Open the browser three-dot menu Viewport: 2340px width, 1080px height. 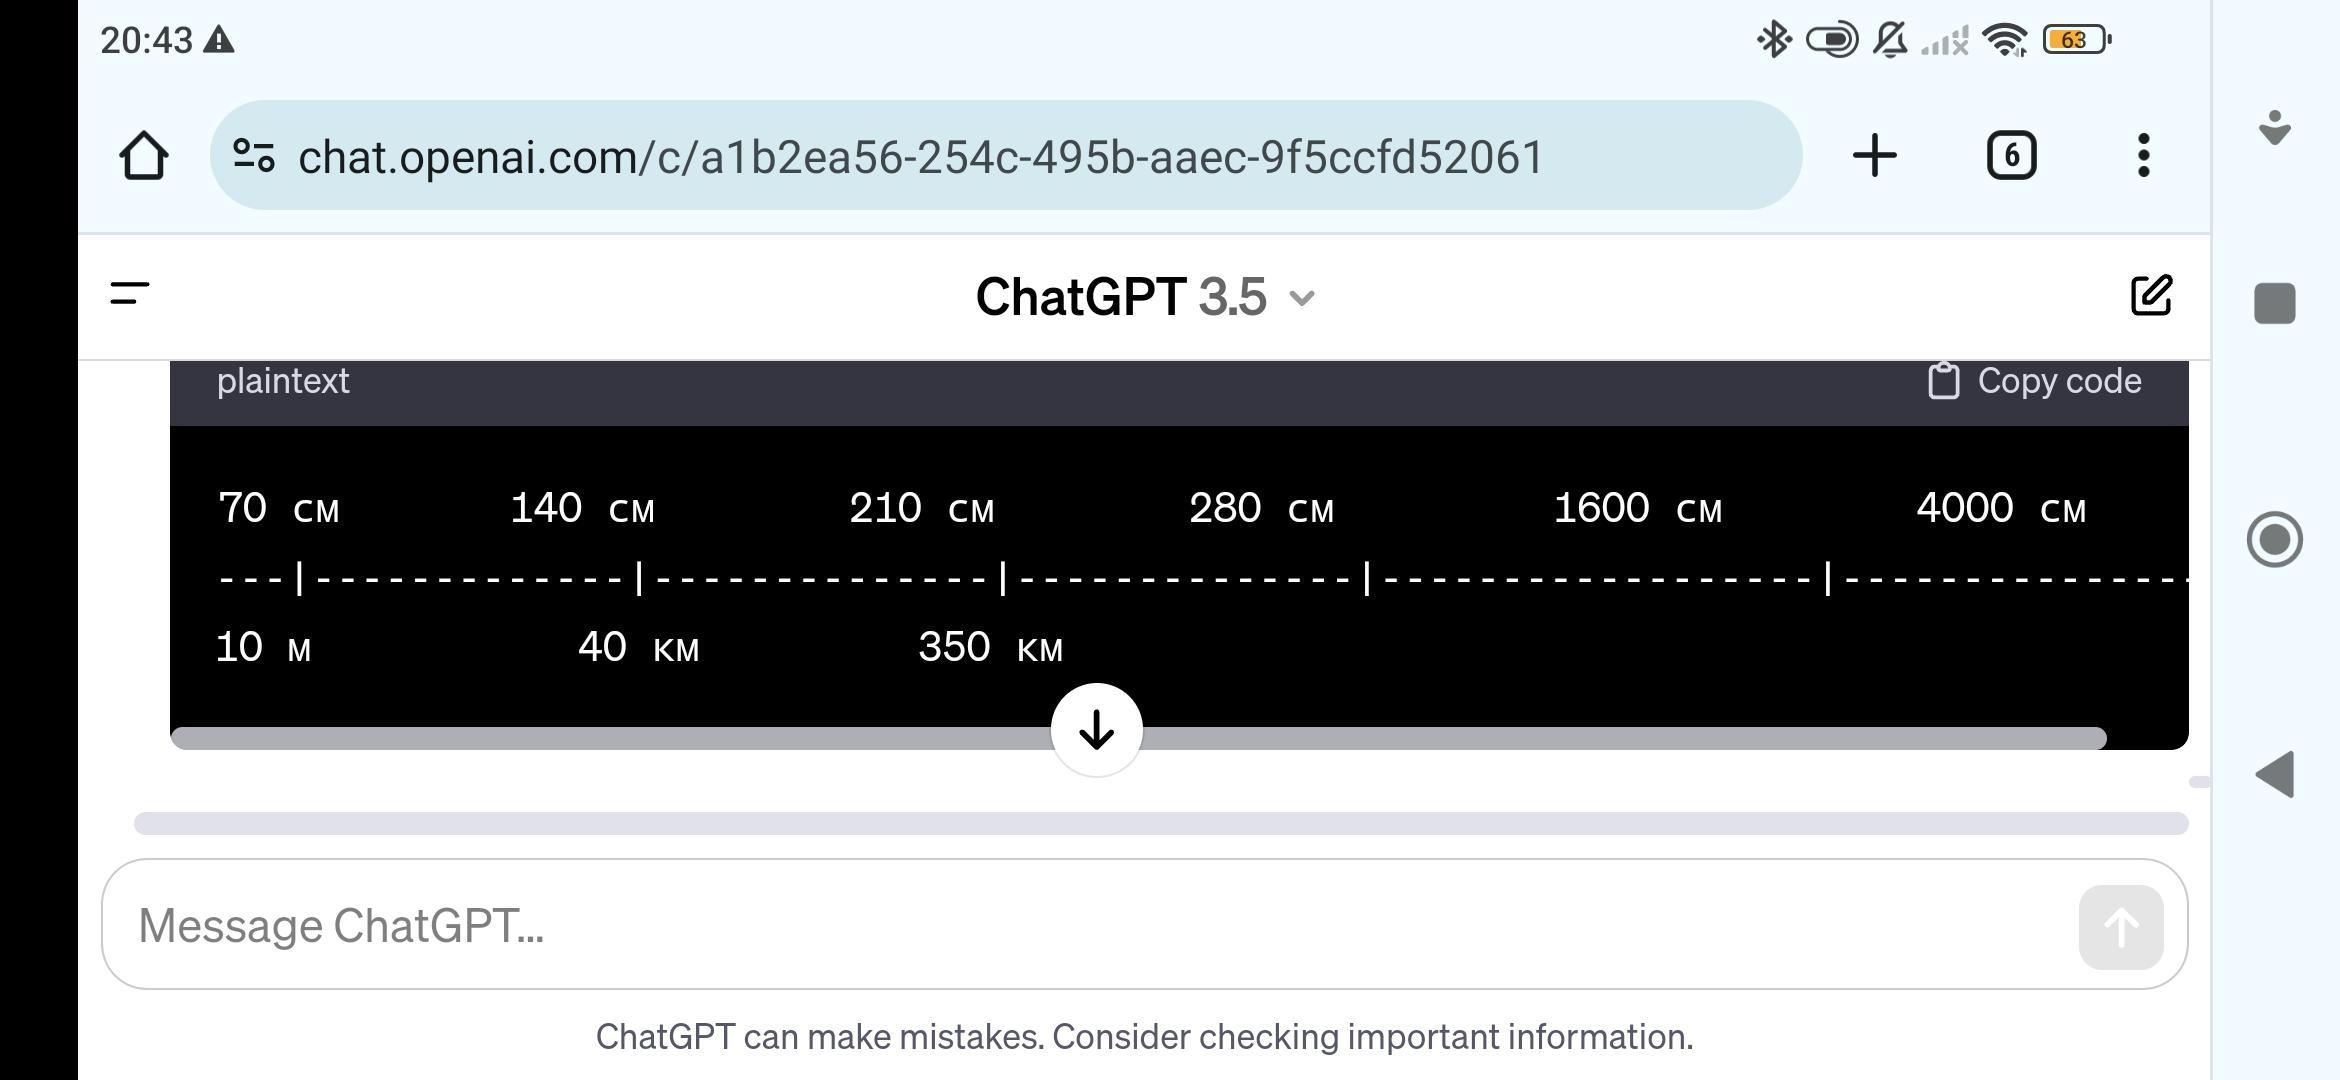pos(2143,156)
